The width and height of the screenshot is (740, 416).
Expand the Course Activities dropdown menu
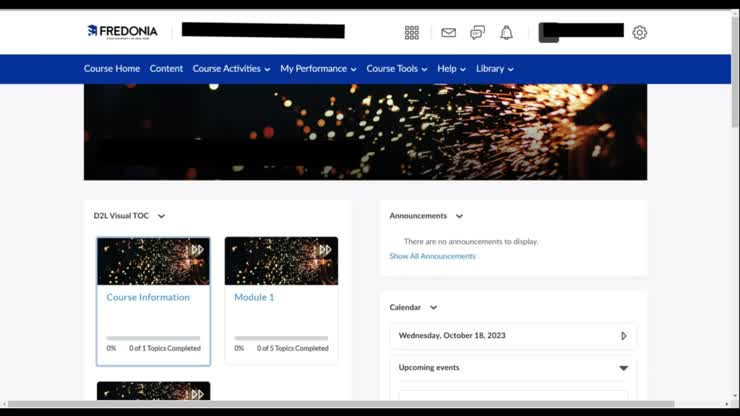click(231, 69)
